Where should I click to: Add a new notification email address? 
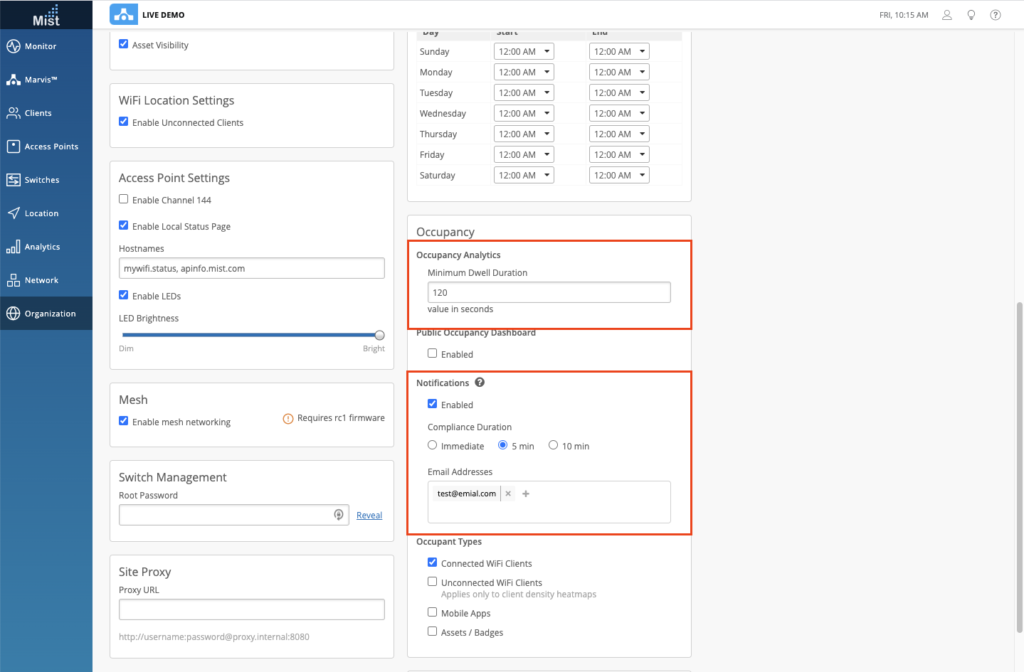click(x=526, y=493)
